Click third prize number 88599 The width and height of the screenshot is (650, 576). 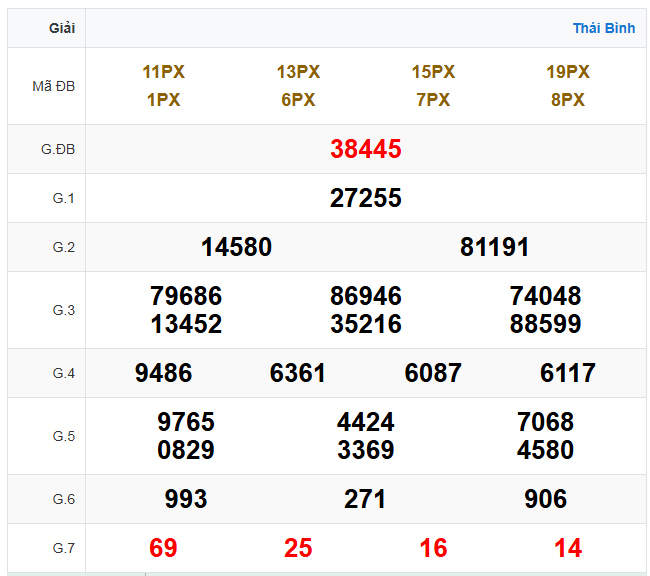pyautogui.click(x=545, y=324)
